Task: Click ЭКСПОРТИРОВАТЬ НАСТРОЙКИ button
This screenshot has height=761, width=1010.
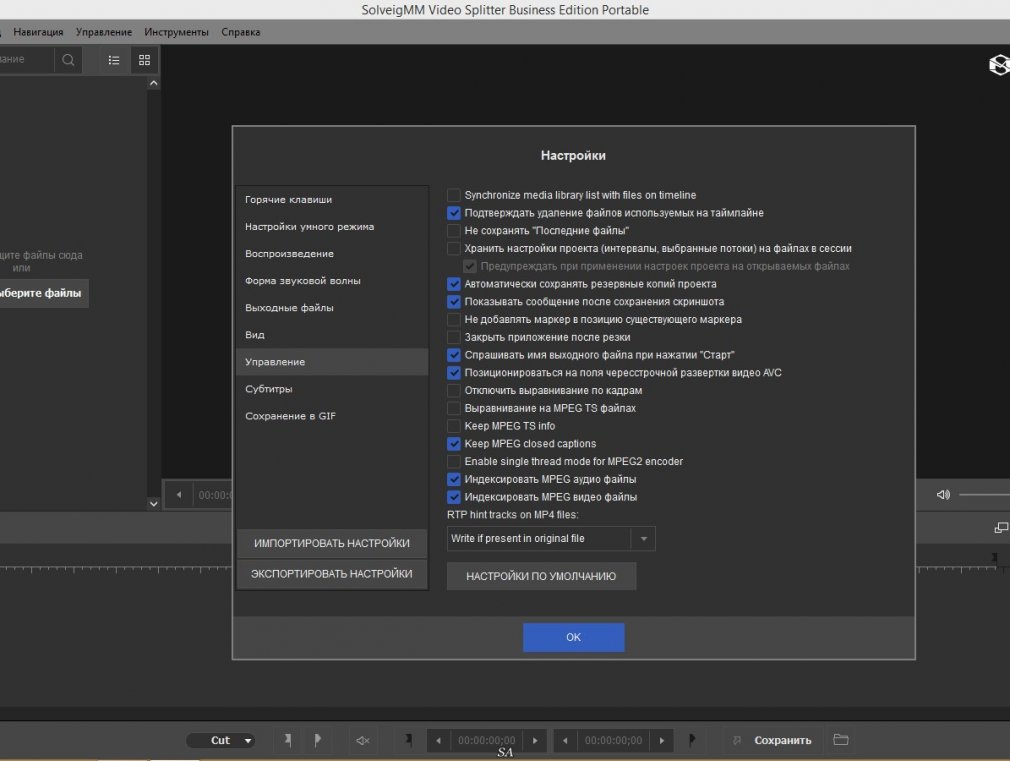Action: pos(332,573)
